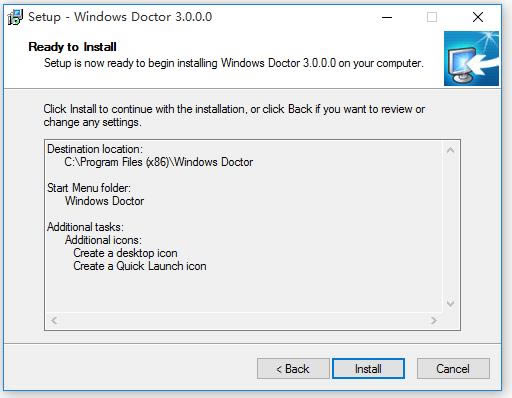Close the Setup window
Screen dimensions: 512x398
pos(478,17)
